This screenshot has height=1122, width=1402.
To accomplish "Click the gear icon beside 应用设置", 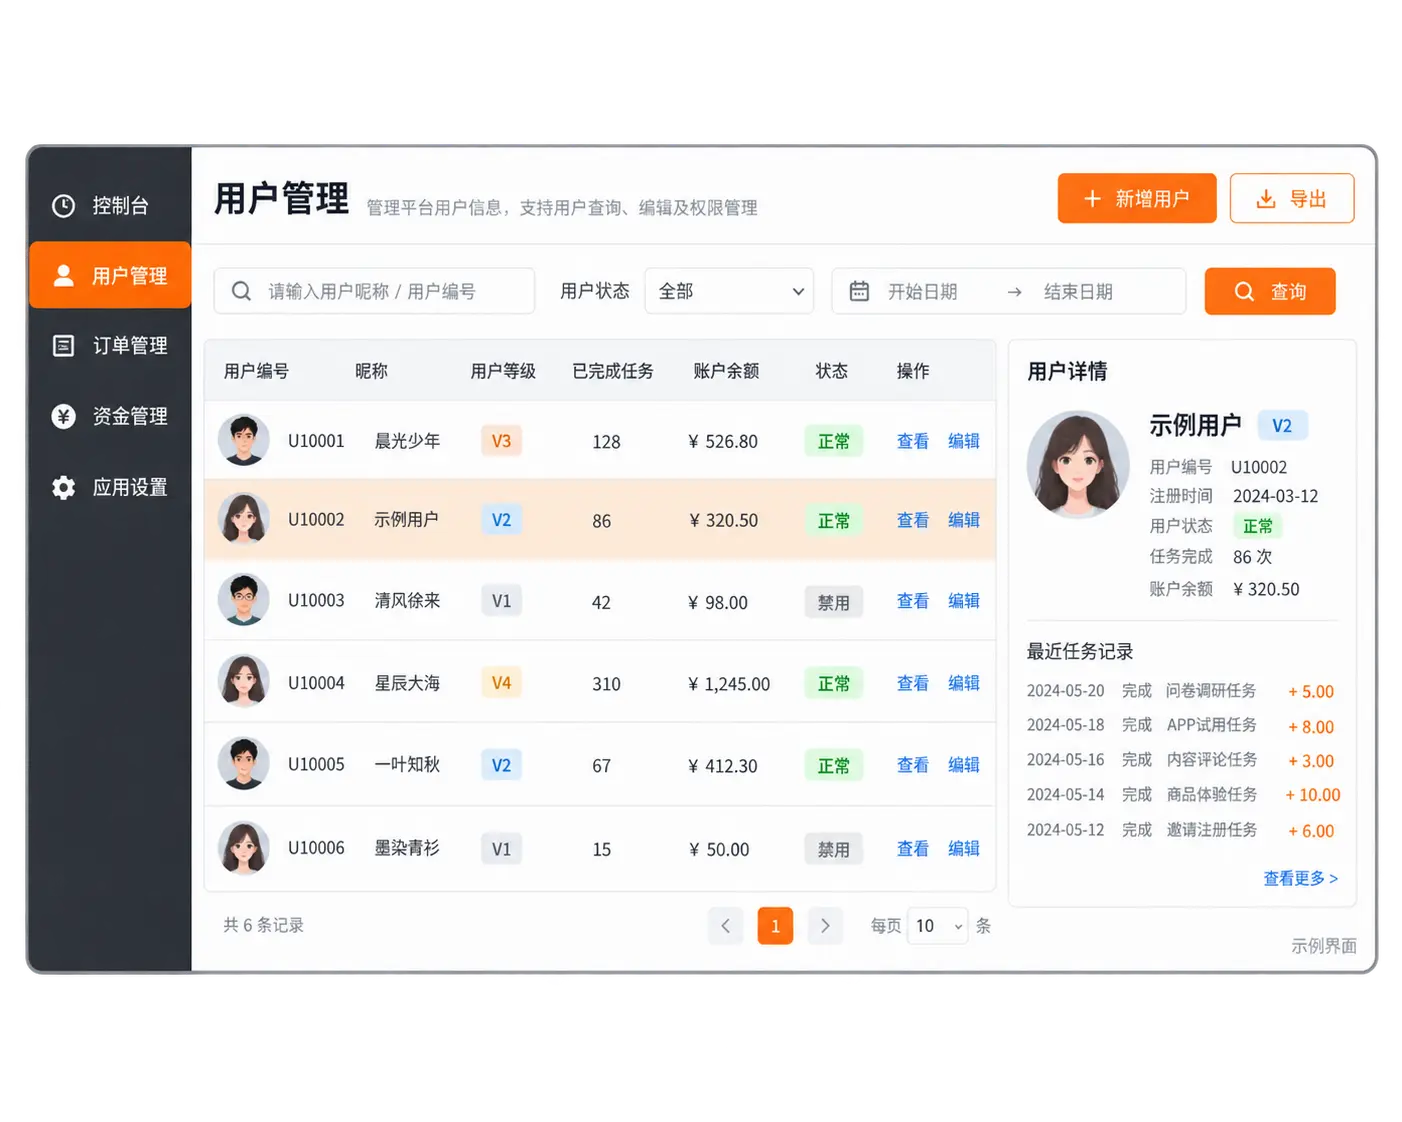I will 63,487.
